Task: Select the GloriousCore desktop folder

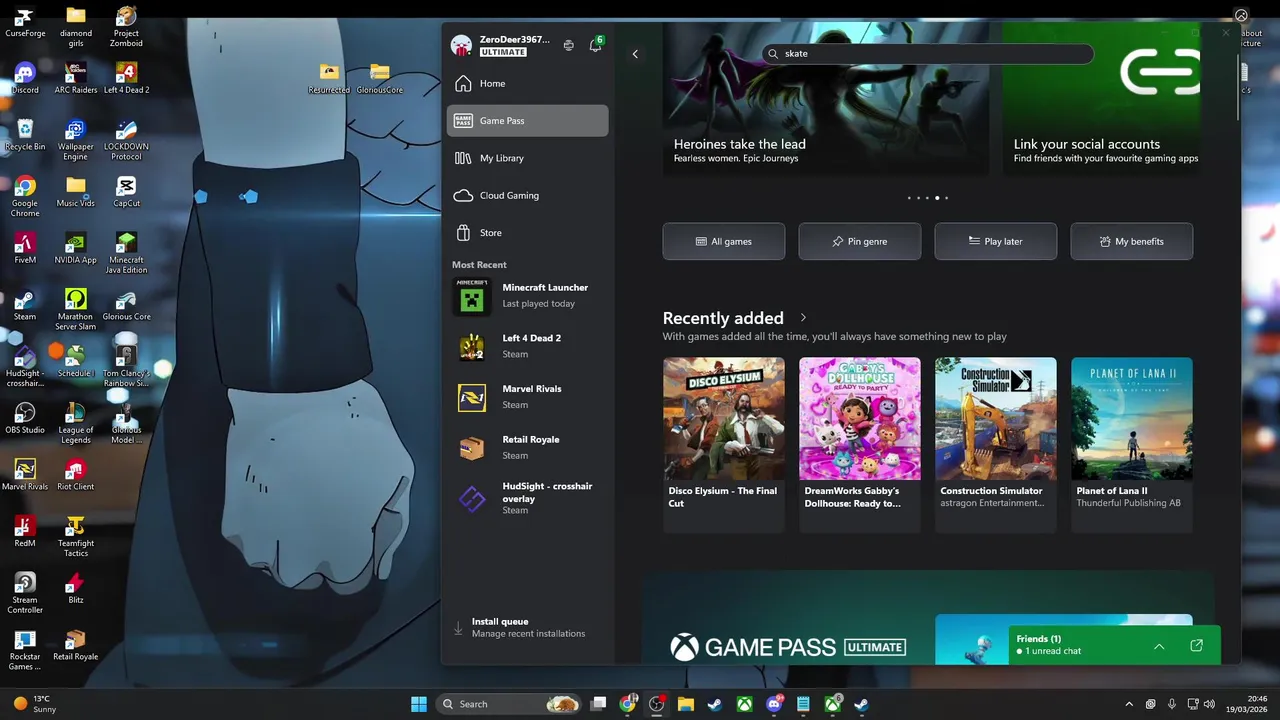Action: 379,79
